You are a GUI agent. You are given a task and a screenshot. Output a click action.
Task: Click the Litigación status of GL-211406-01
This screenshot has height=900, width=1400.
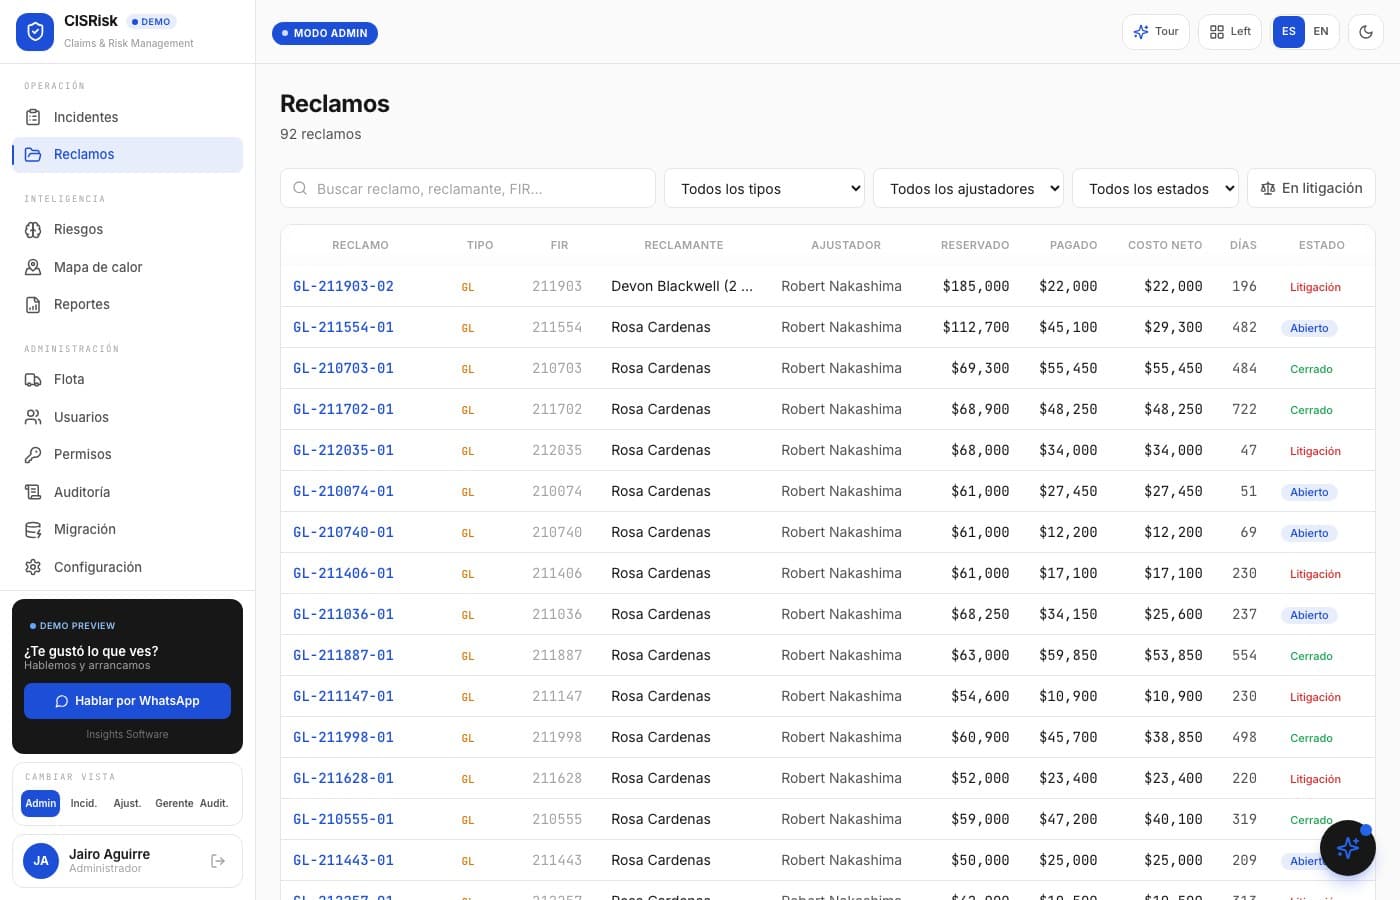click(x=1315, y=574)
